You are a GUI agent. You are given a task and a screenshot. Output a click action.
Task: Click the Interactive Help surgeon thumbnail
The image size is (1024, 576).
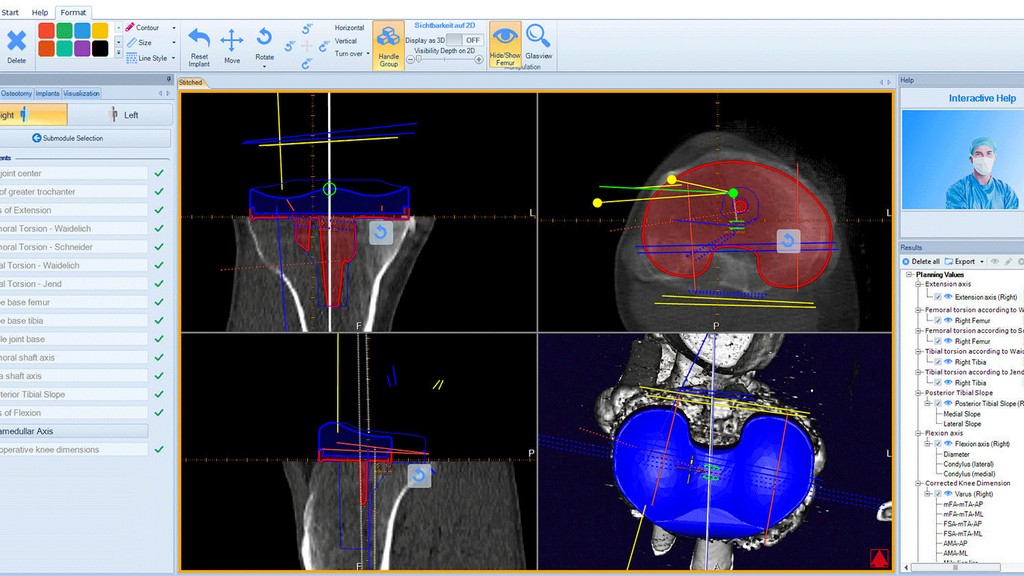[x=963, y=159]
